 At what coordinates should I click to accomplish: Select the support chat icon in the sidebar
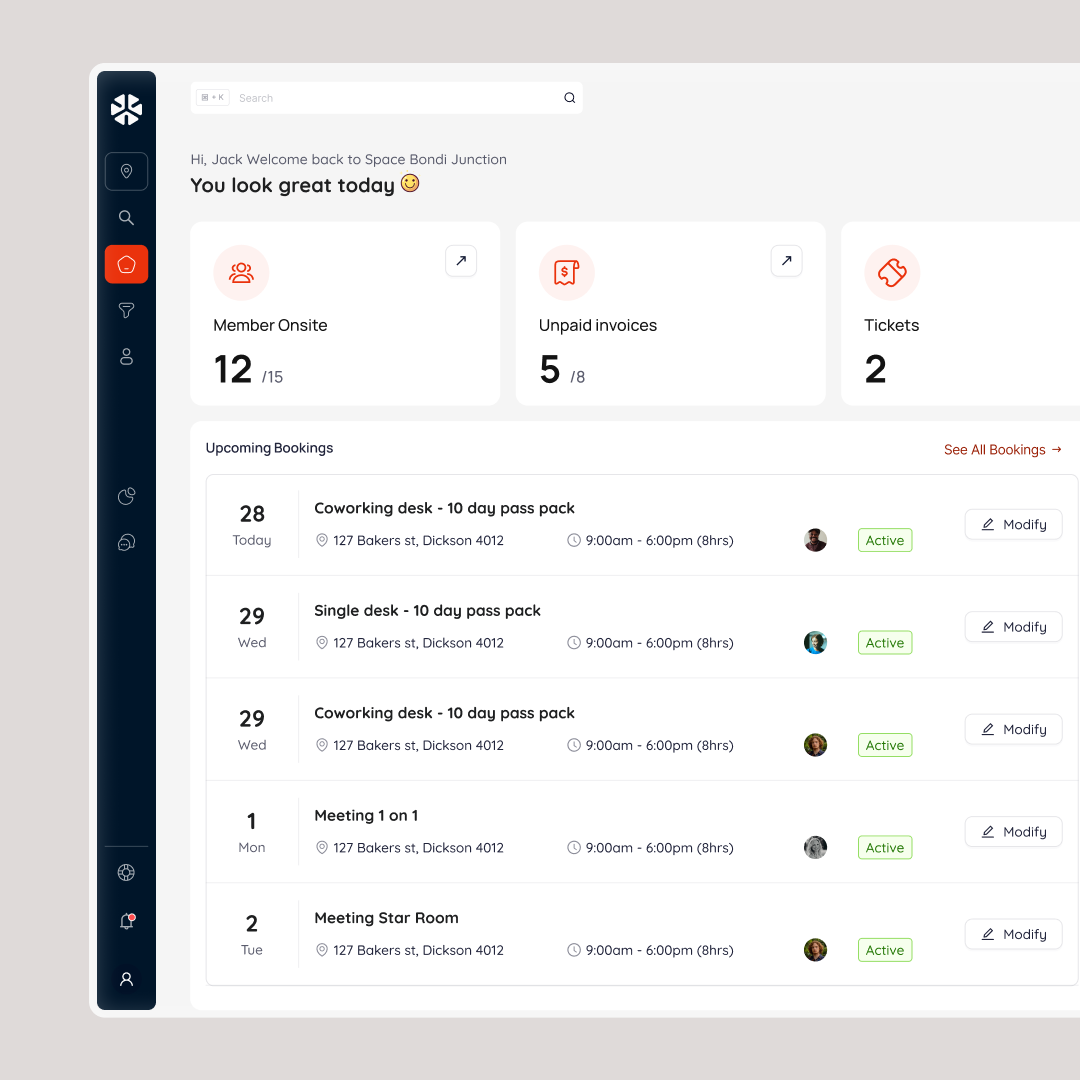click(x=126, y=542)
